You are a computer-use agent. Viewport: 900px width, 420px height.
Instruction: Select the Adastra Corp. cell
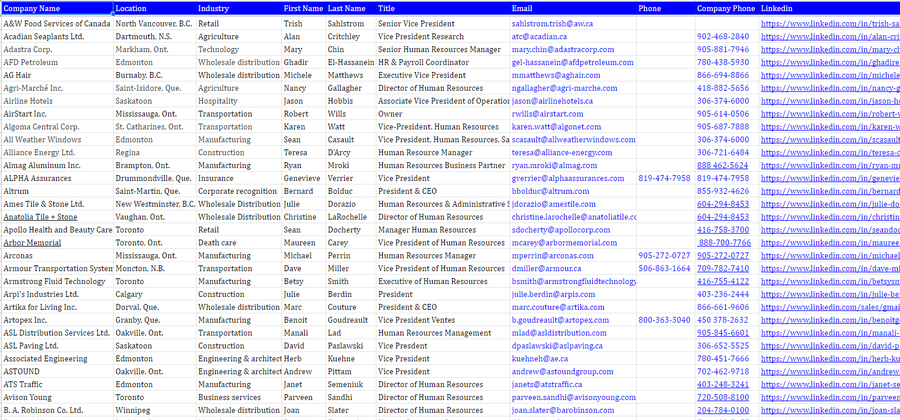click(x=57, y=50)
